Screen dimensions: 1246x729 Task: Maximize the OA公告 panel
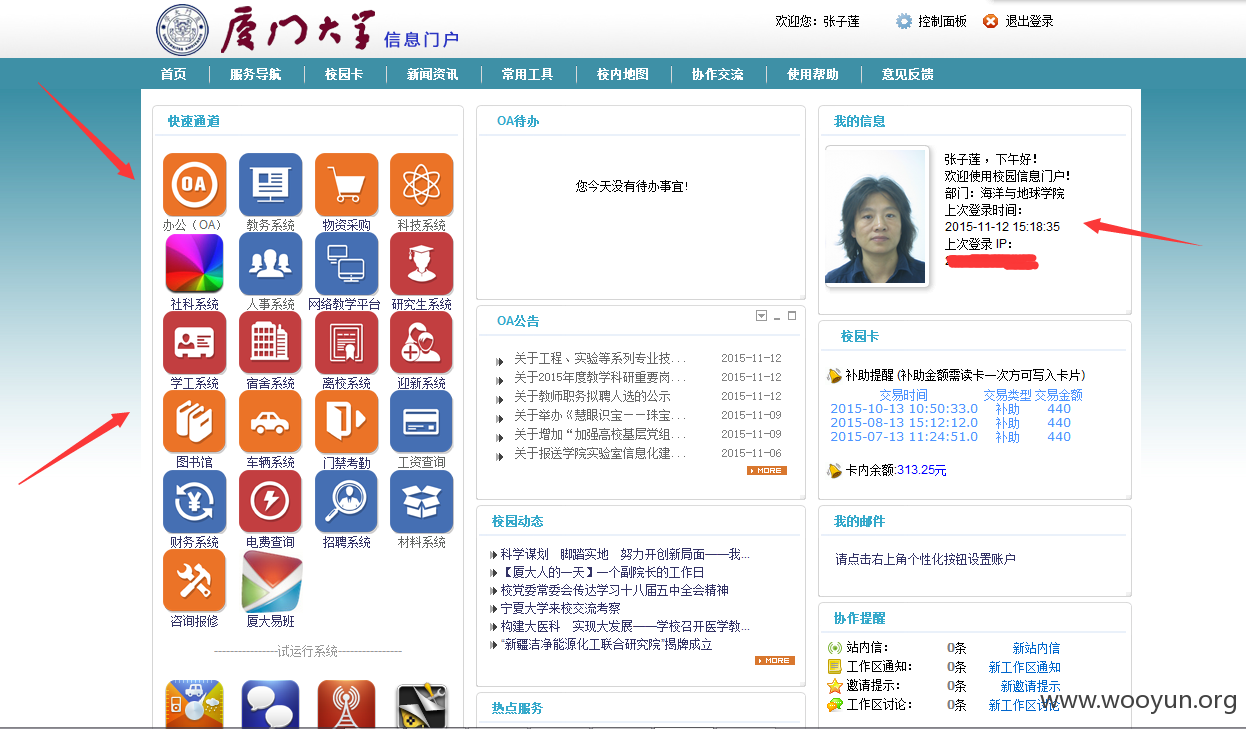pyautogui.click(x=792, y=316)
